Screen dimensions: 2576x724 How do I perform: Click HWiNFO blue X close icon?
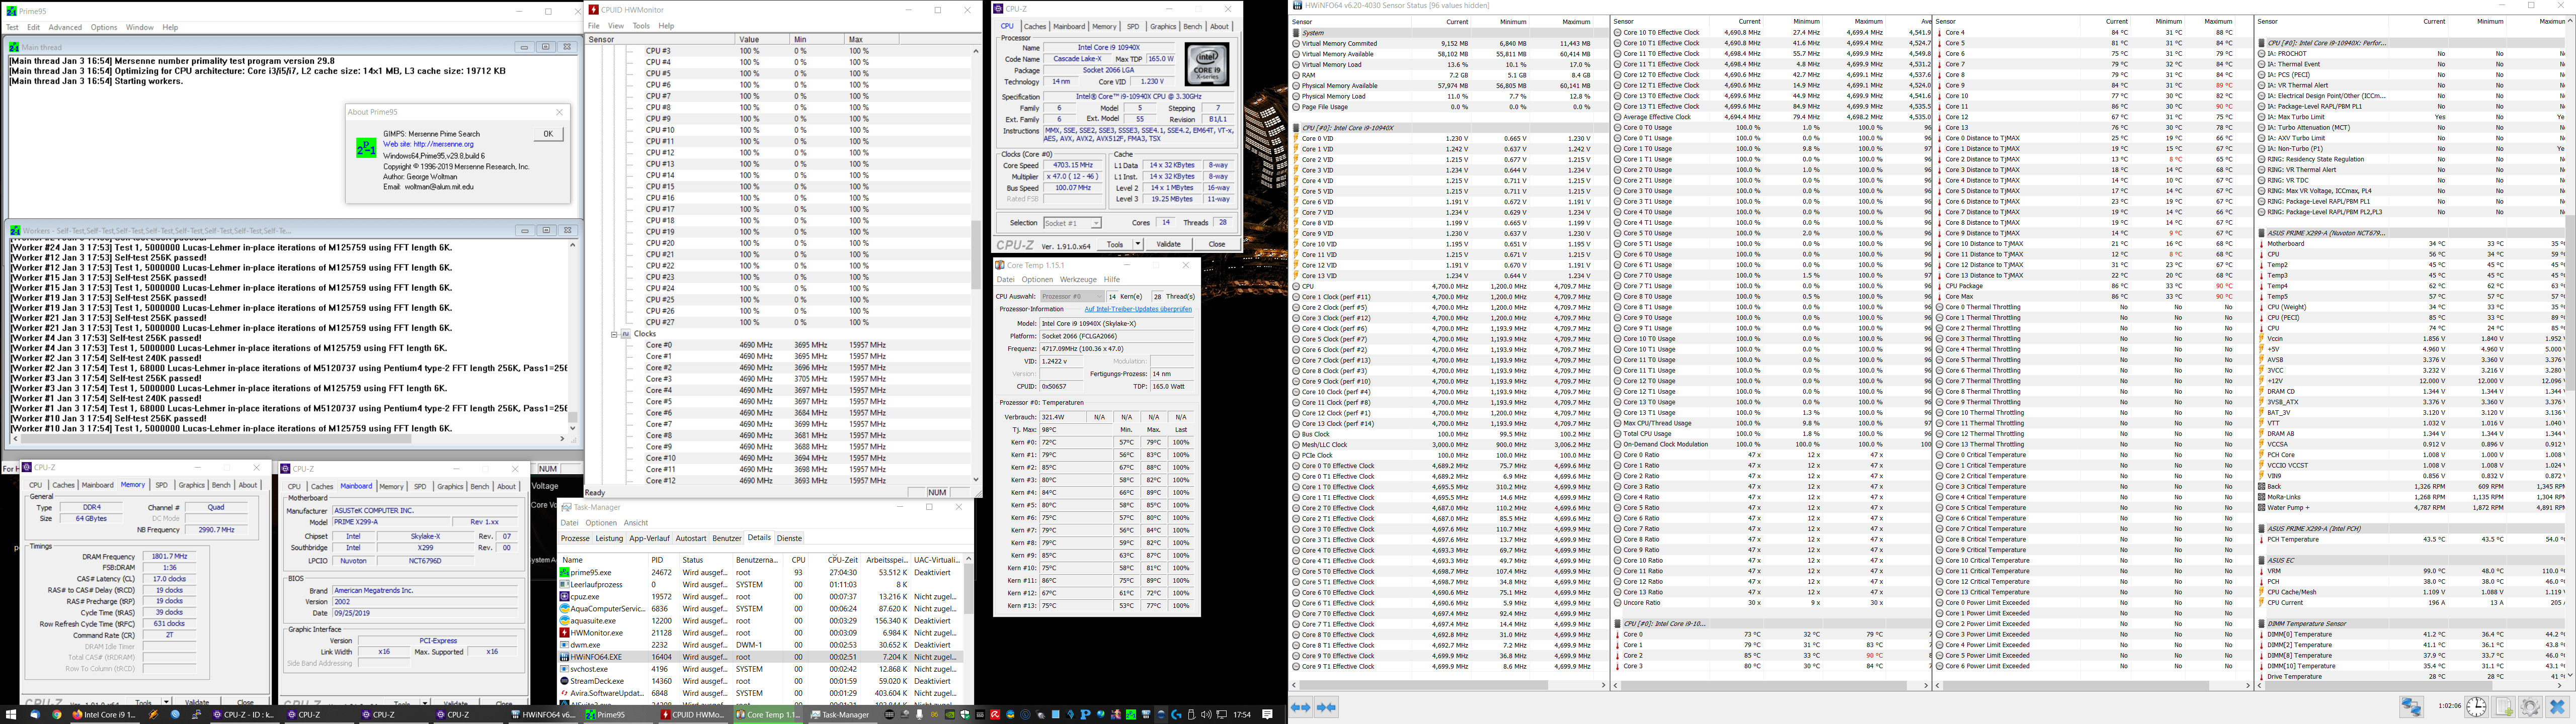(2558, 707)
